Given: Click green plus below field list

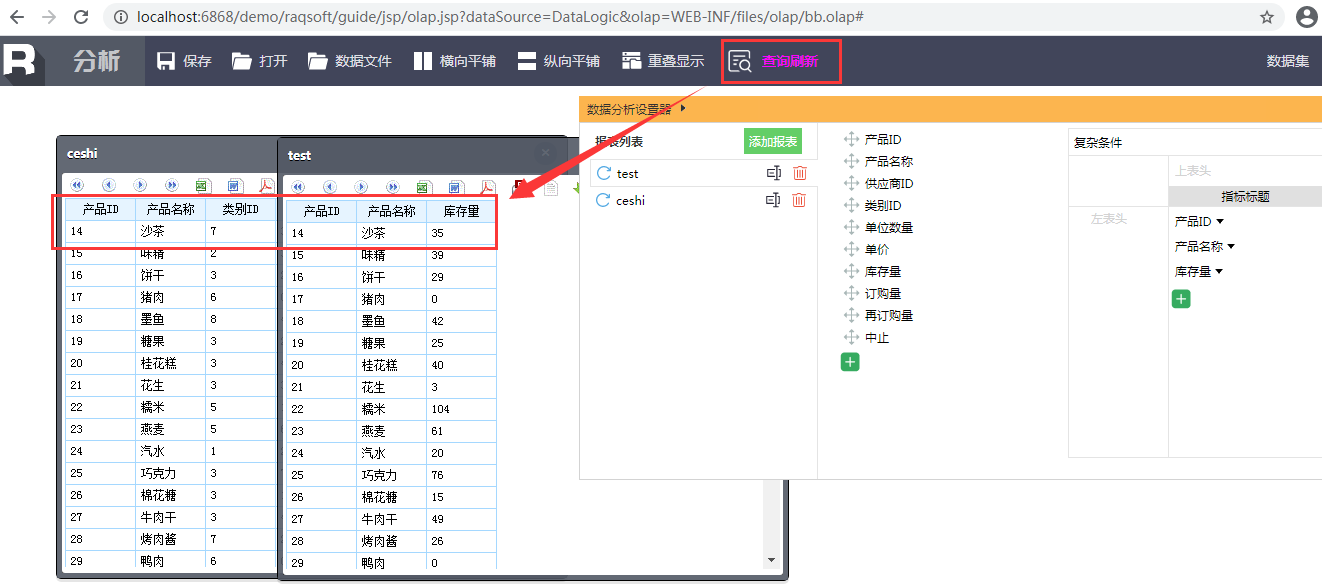Looking at the screenshot, I should coord(850,362).
